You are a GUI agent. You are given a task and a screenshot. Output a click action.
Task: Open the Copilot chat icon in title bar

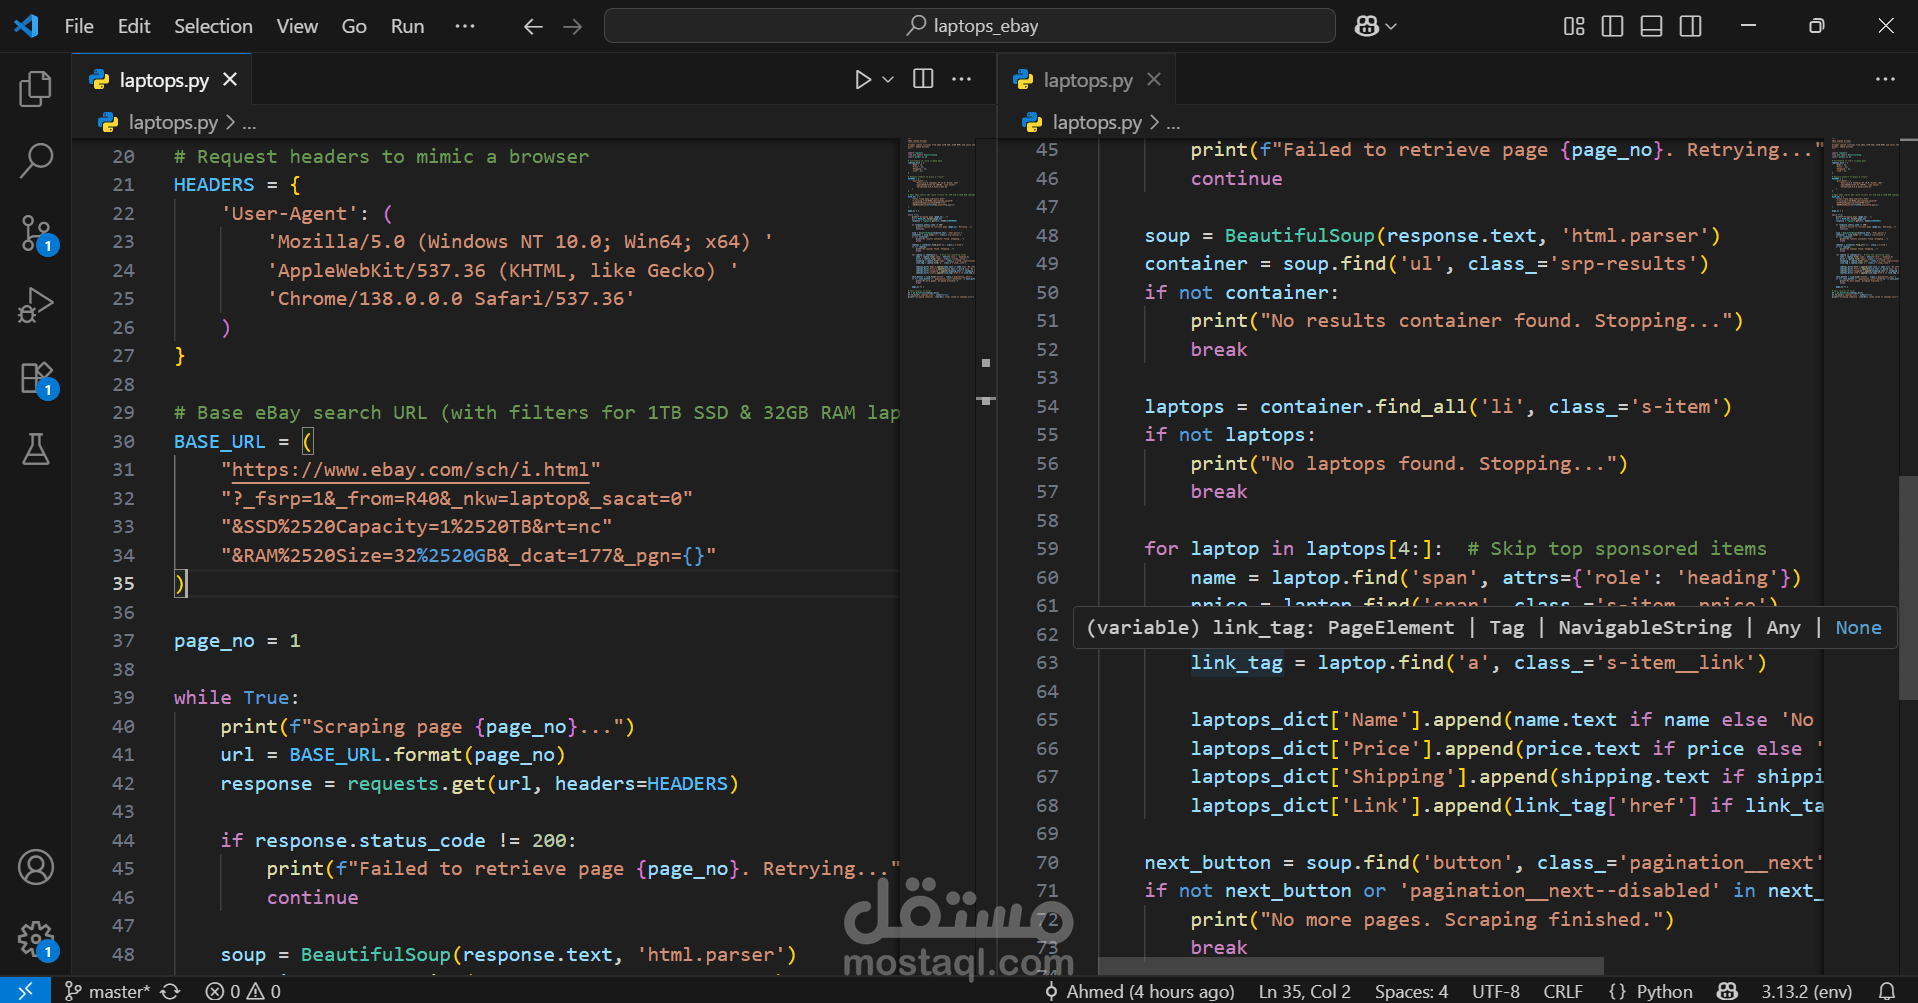coord(1366,26)
